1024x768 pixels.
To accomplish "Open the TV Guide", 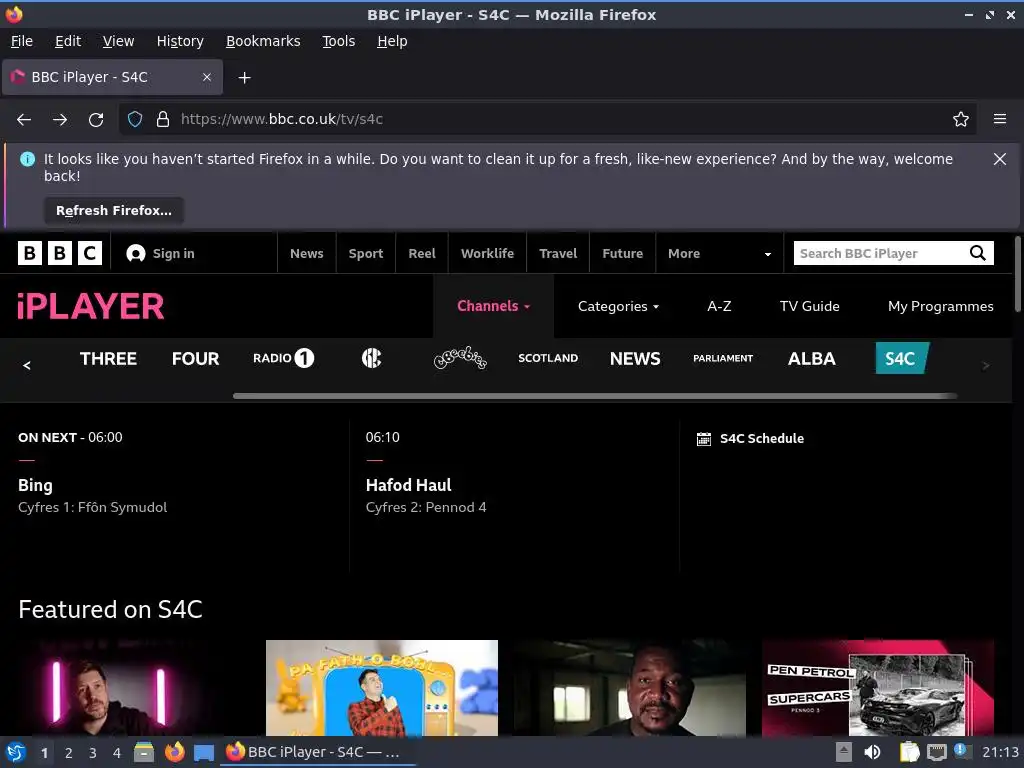I will tap(809, 306).
